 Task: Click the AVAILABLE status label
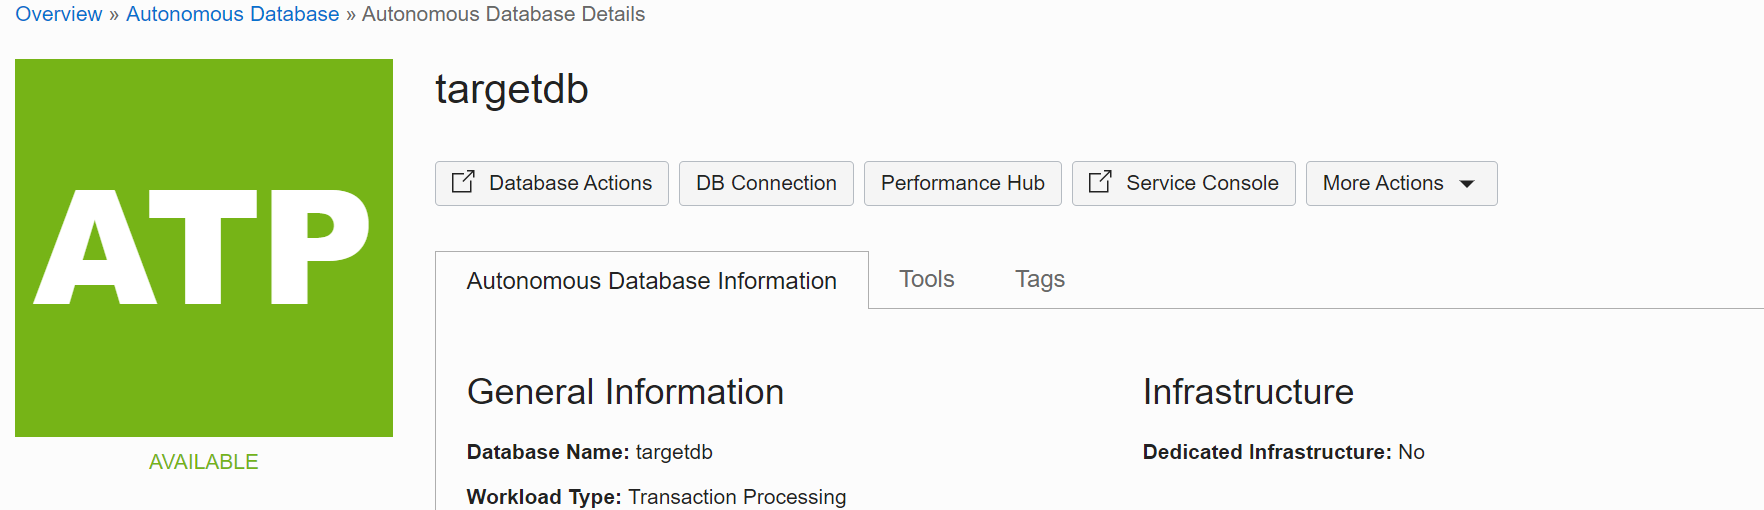pos(203,462)
